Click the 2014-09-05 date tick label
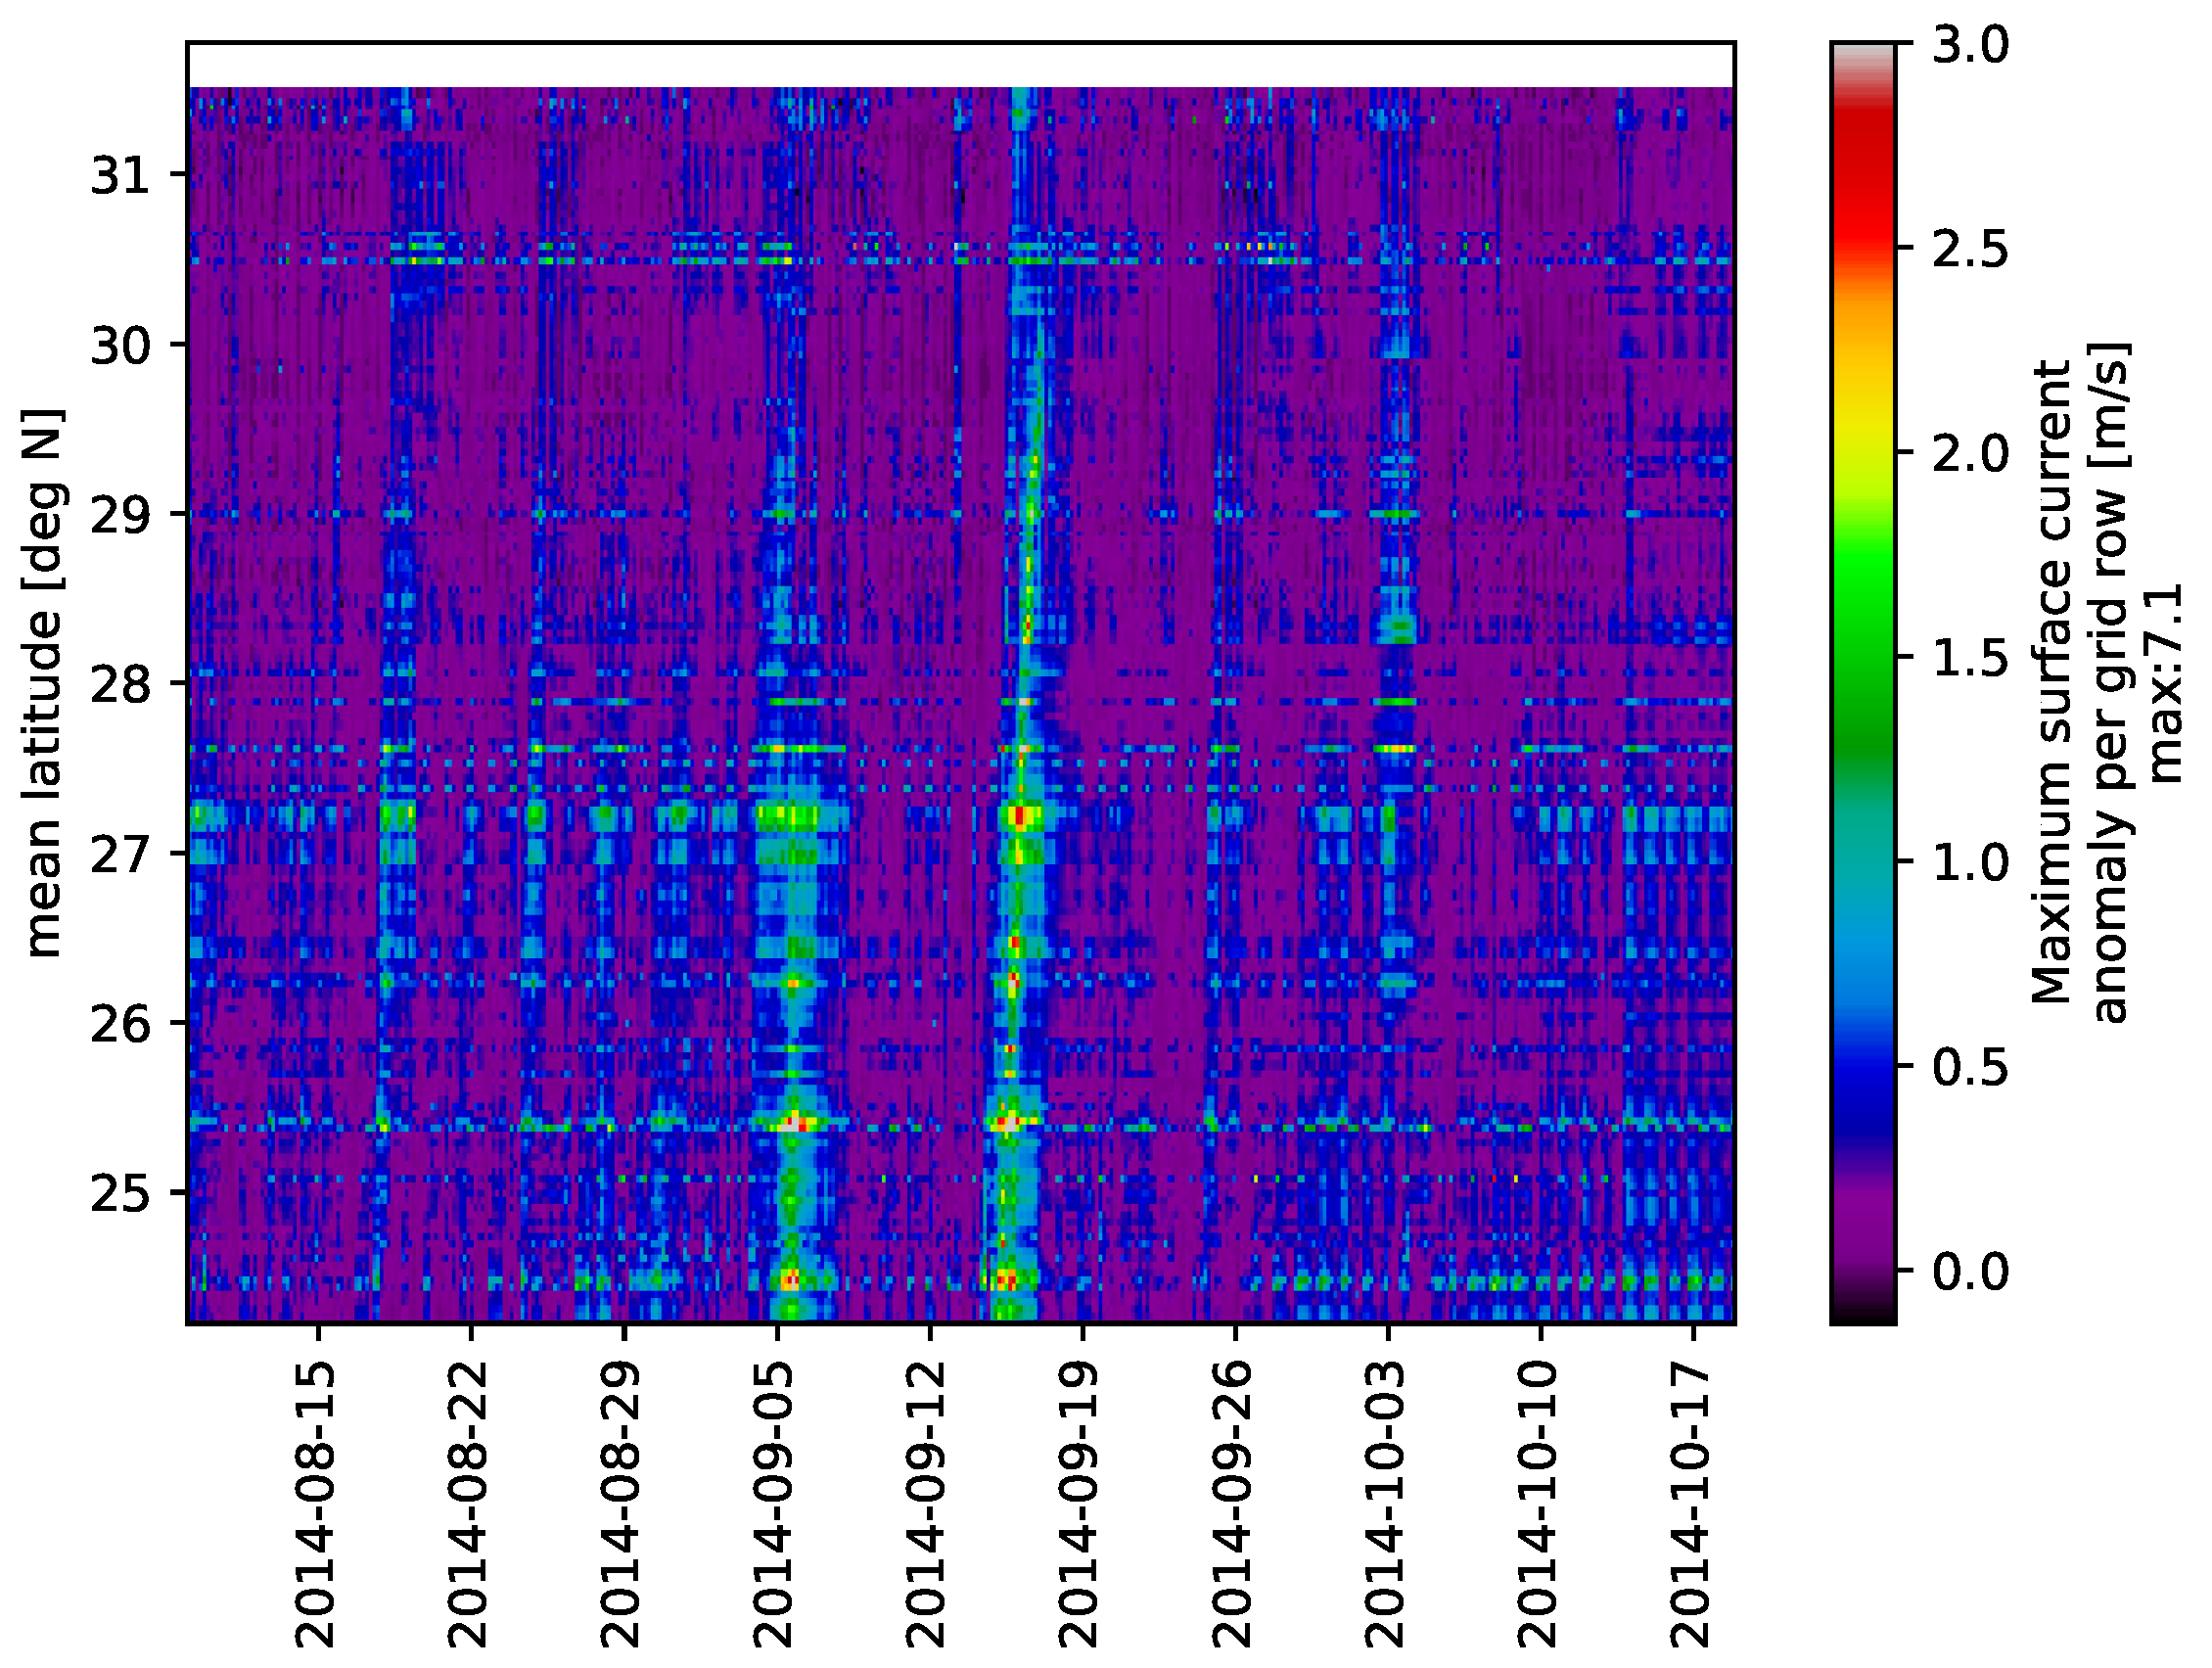This screenshot has width=2212, height=1668. [774, 1505]
